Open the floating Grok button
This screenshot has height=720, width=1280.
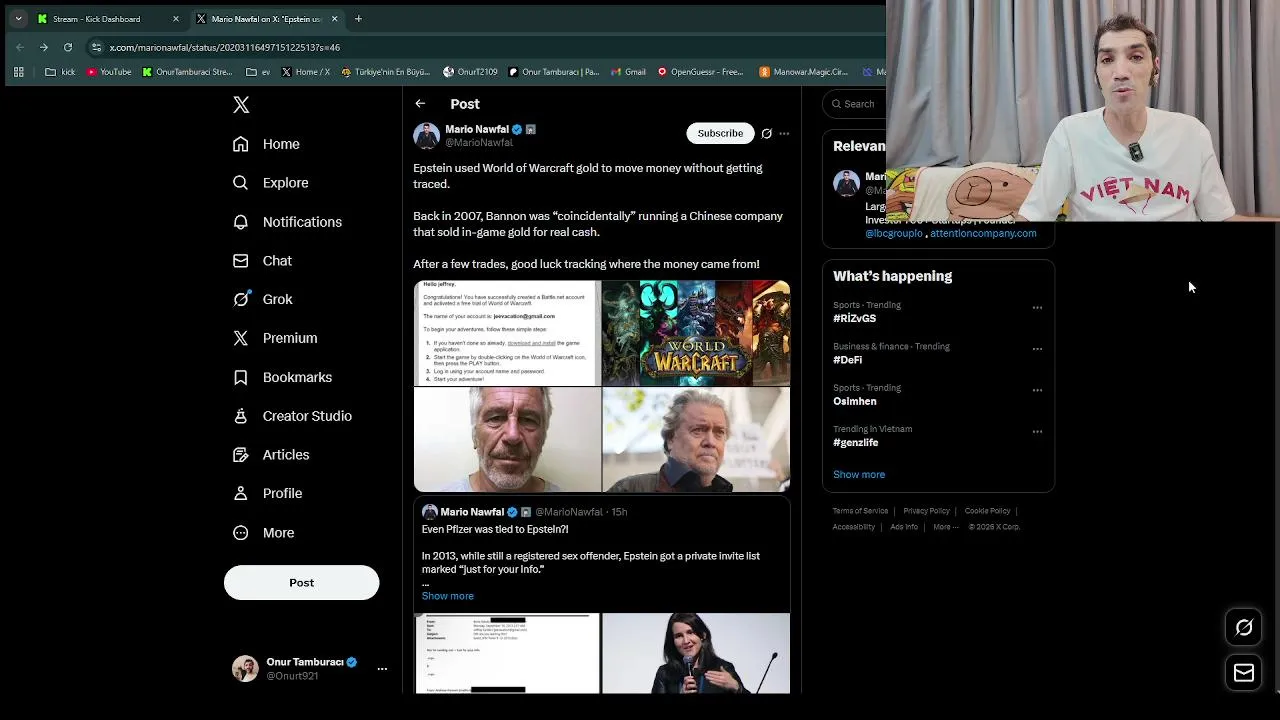click(x=1244, y=628)
